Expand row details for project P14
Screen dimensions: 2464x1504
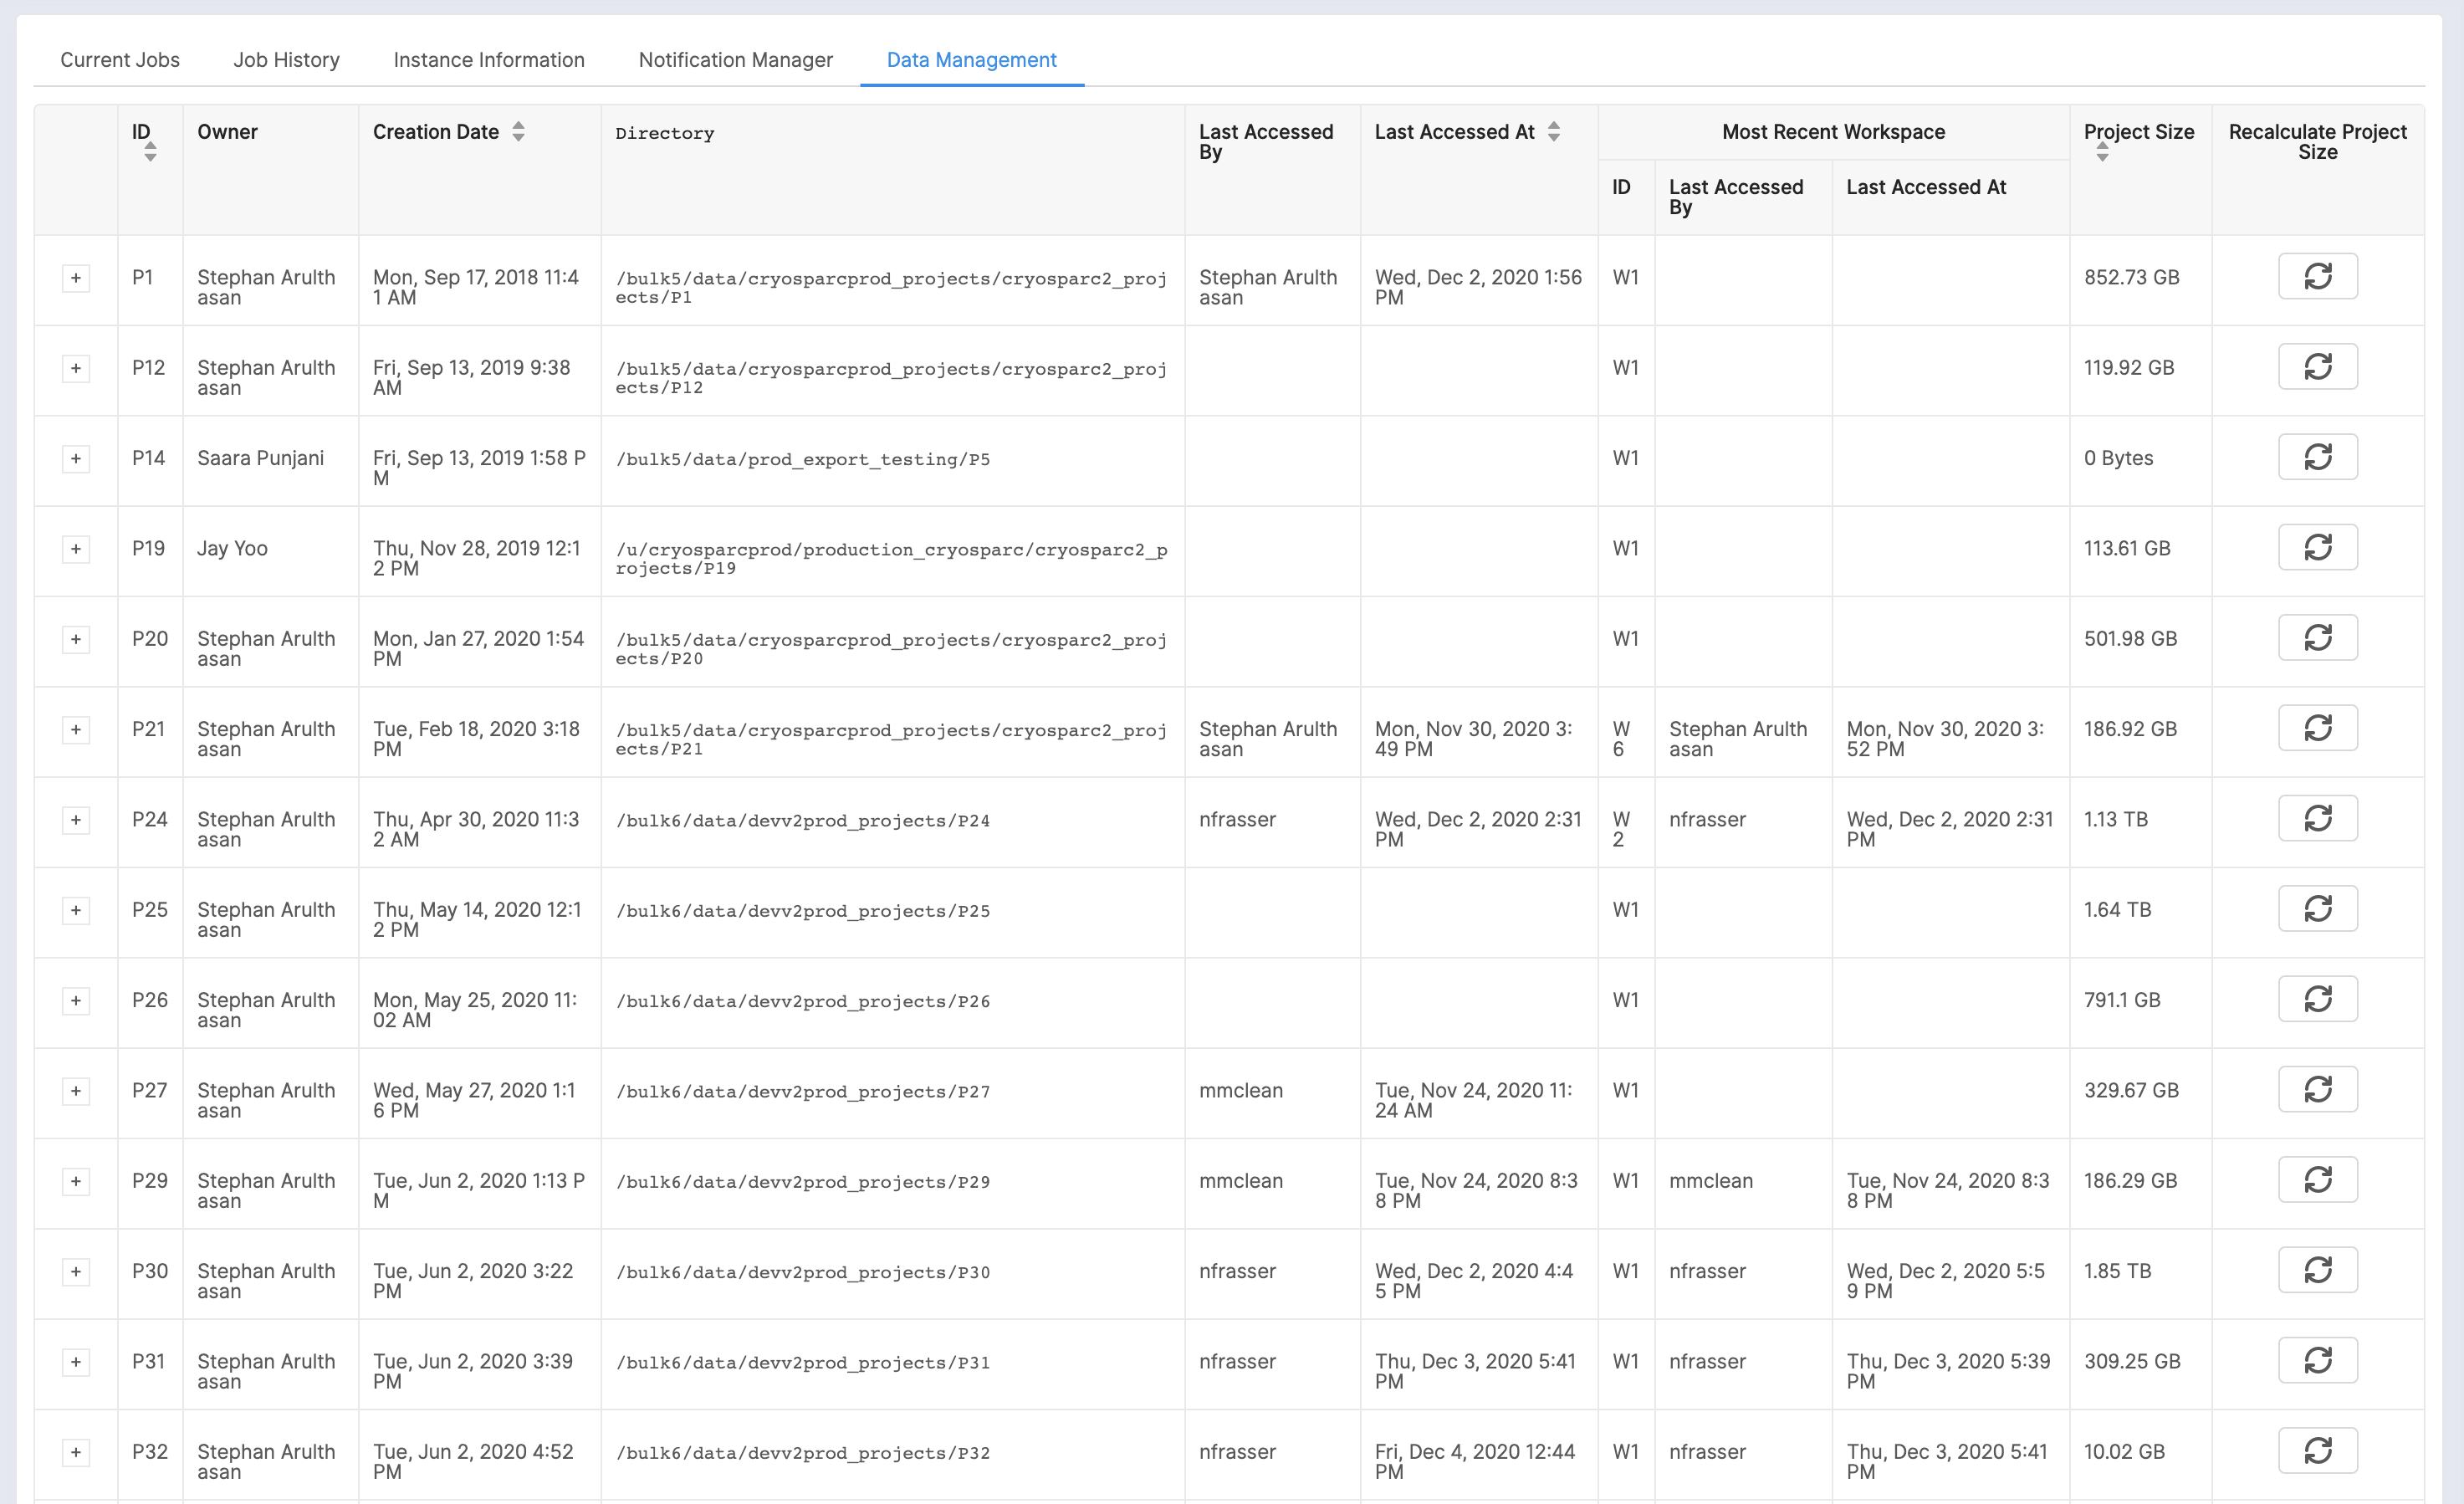click(76, 459)
